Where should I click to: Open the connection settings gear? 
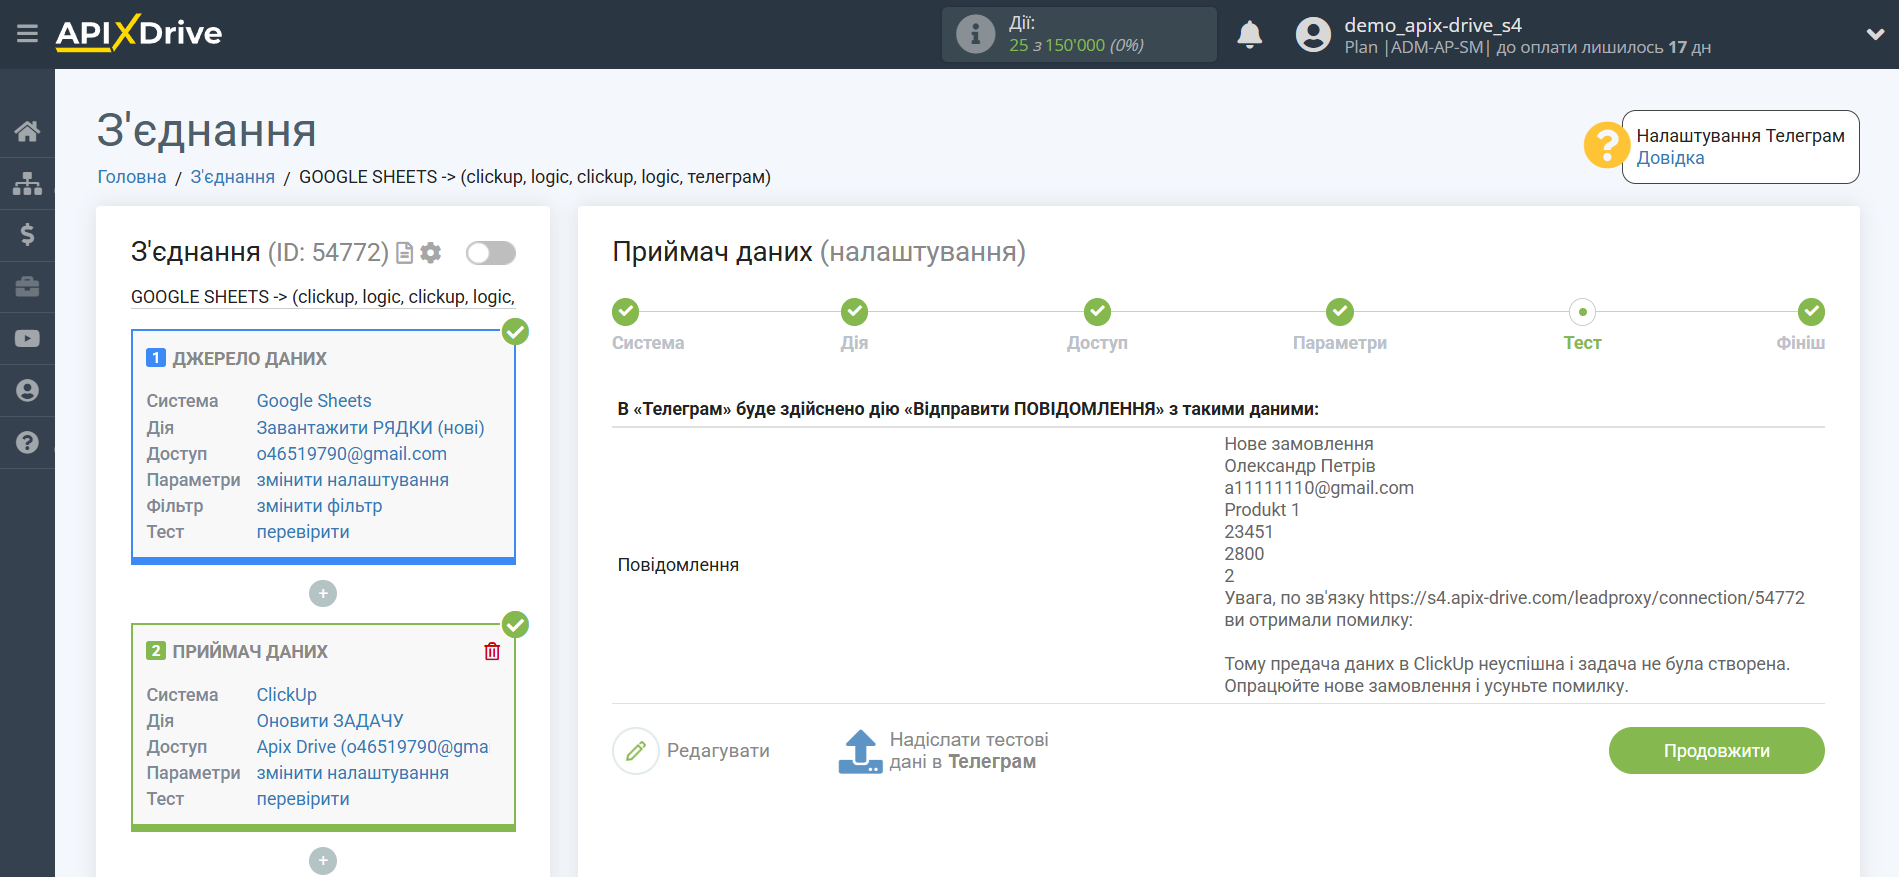431,253
